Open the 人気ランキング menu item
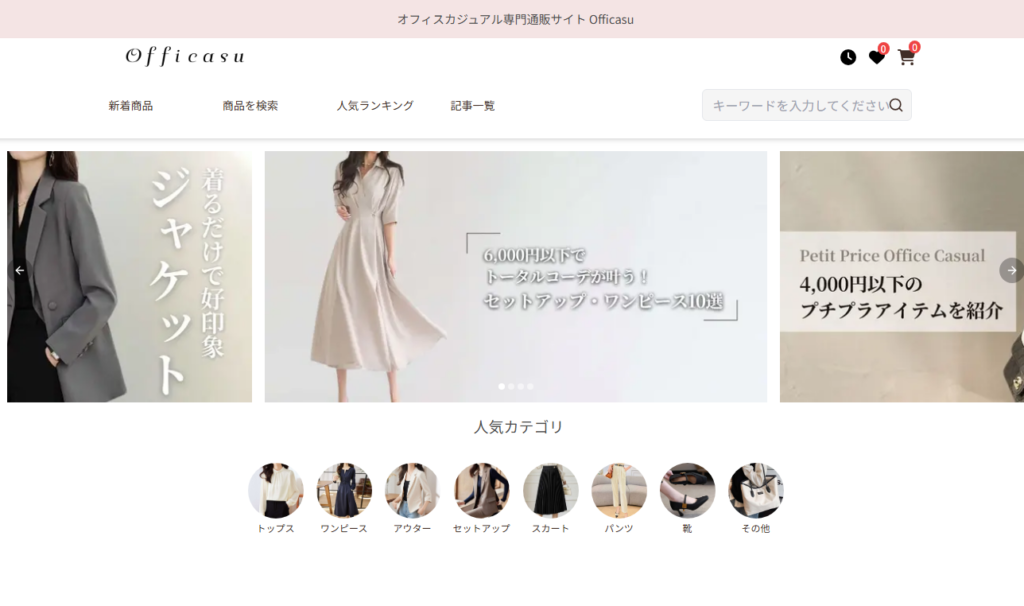 tap(375, 105)
